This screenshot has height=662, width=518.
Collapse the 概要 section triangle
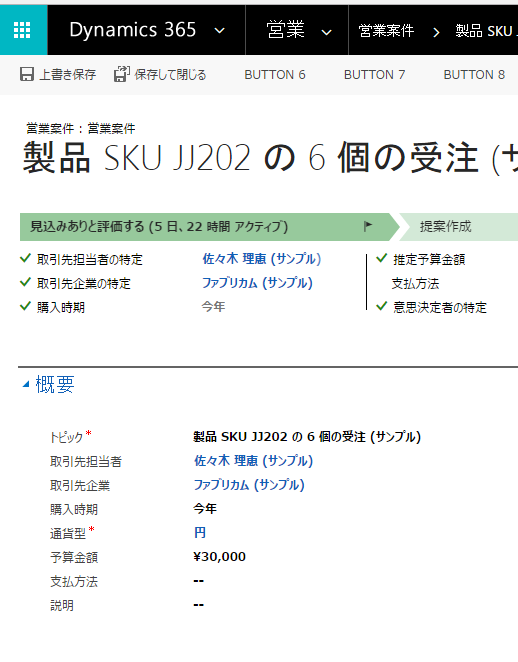click(x=26, y=384)
